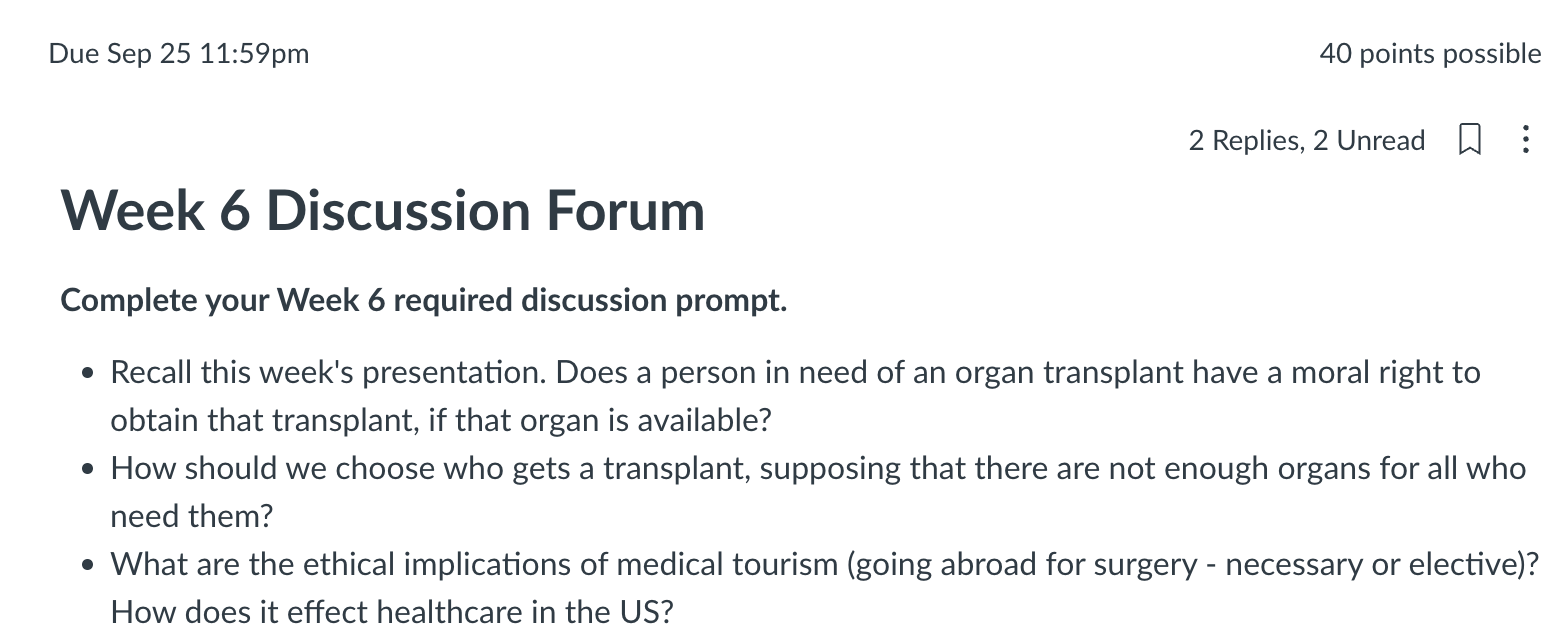Click the 'Week 6 Discussion Forum' heading
The width and height of the screenshot is (1562, 638).
click(x=383, y=211)
